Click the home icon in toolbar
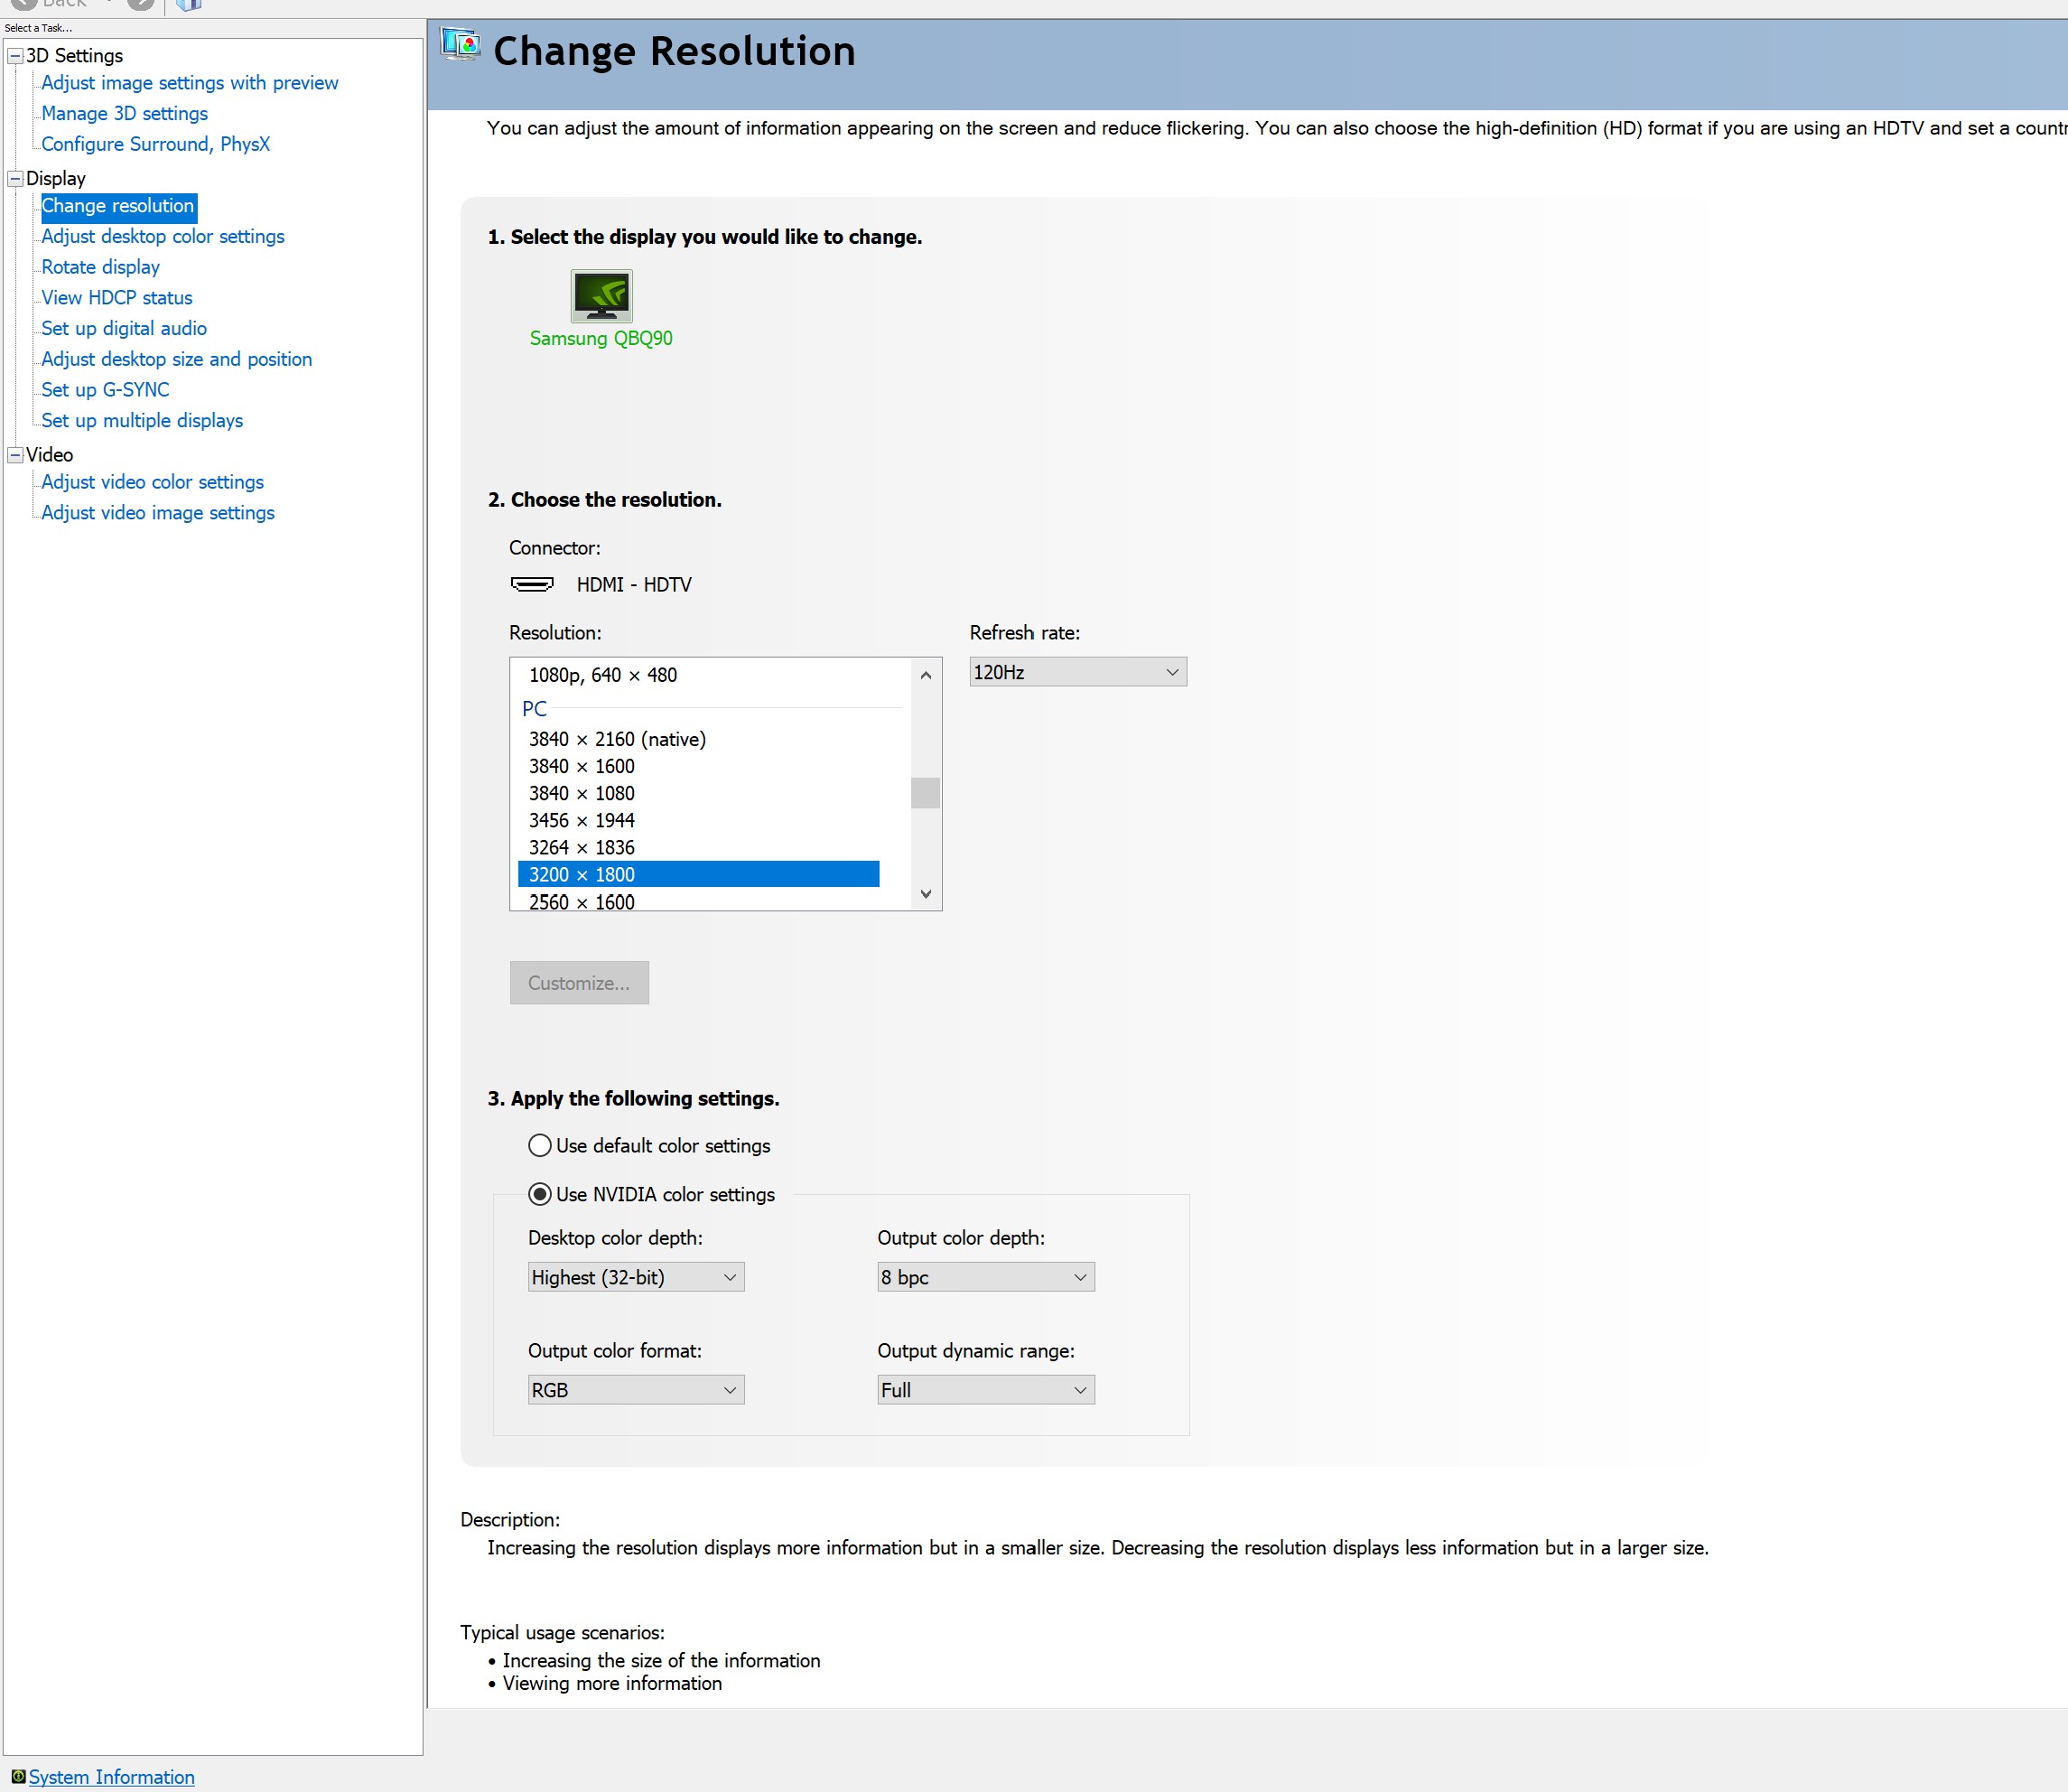The width and height of the screenshot is (2068, 1792). coord(188,5)
